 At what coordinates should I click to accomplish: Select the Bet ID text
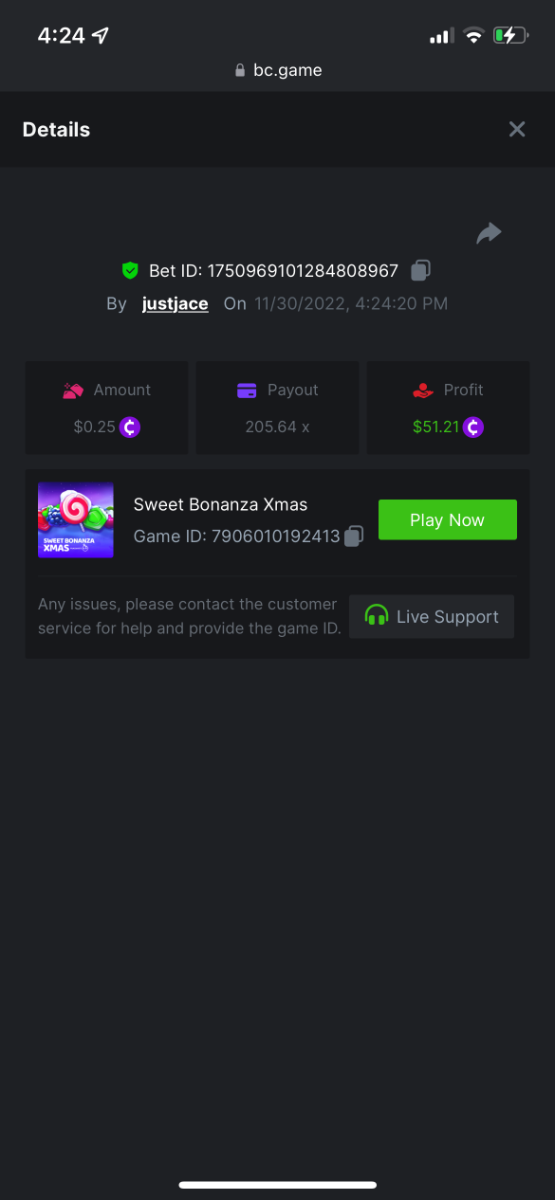274,271
